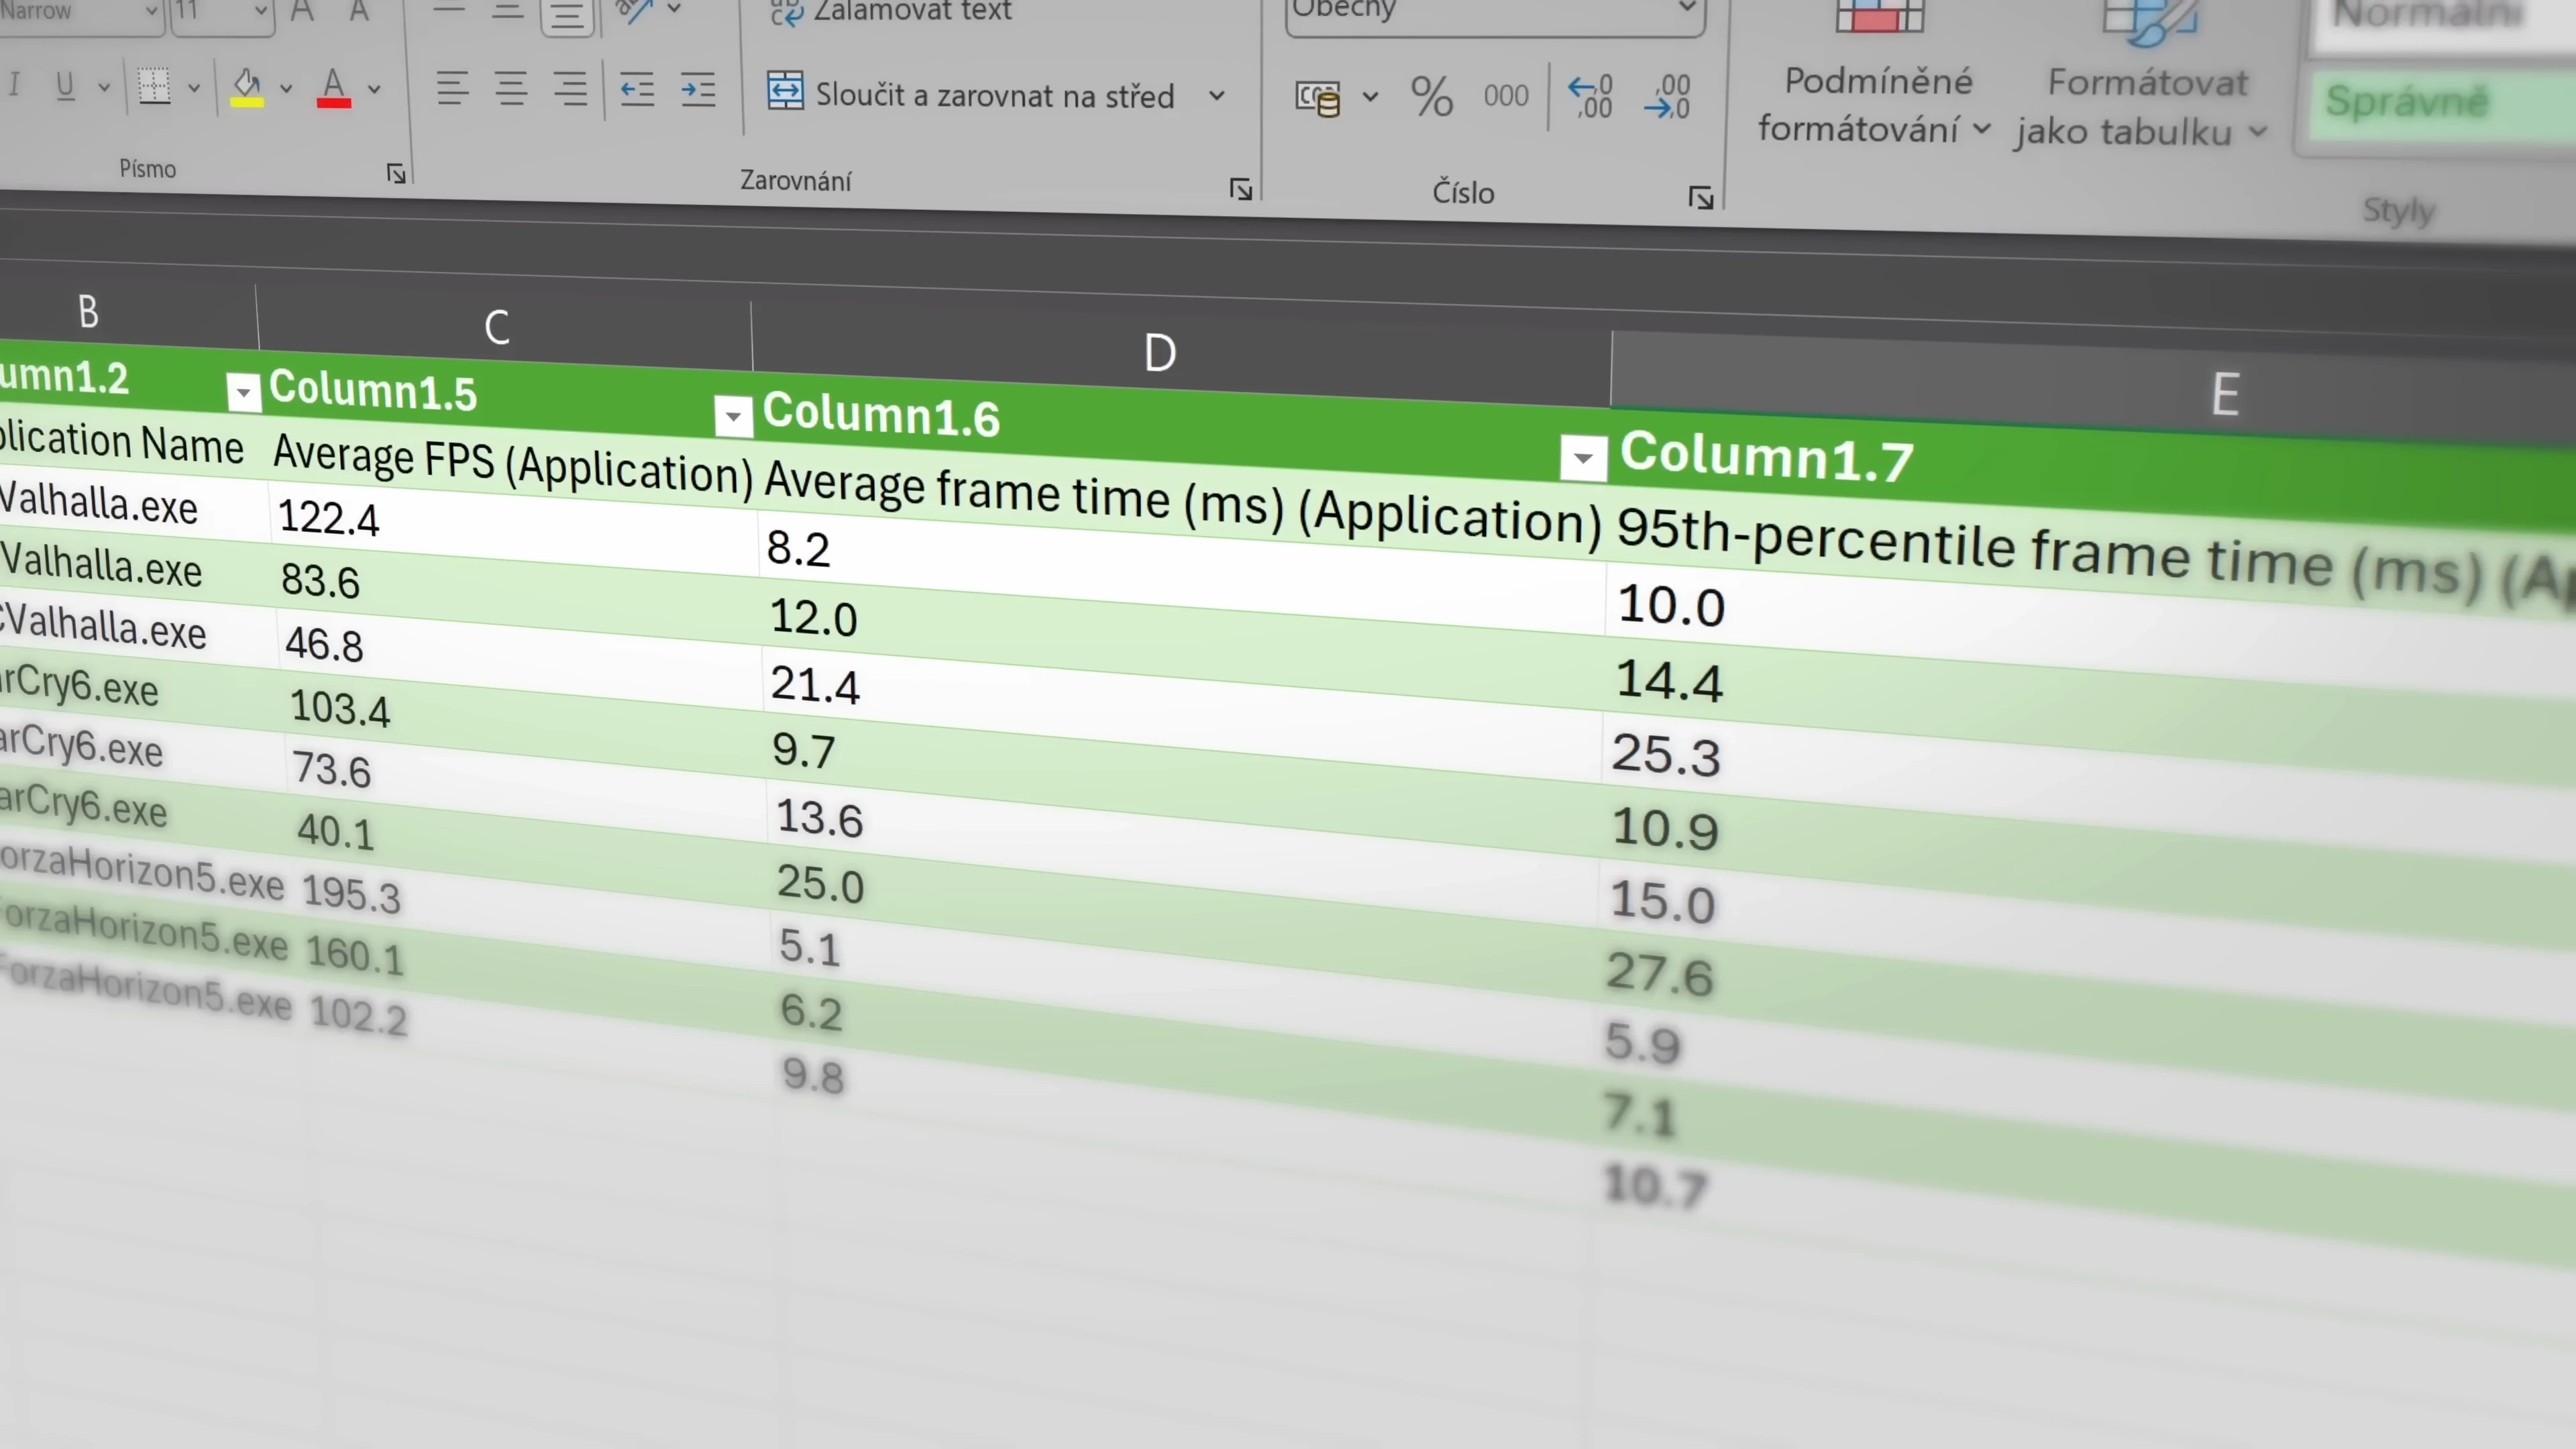Viewport: 2576px width, 1449px height.
Task: Apply align left formatting
Action: (x=452, y=88)
